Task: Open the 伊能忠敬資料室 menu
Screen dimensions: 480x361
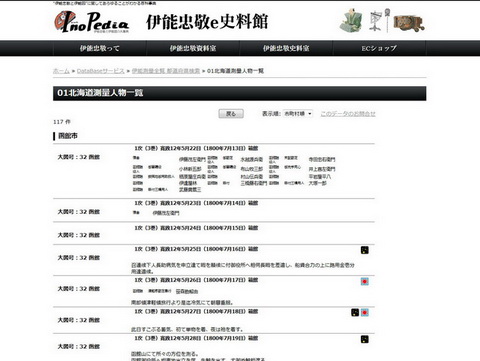Action: [x=193, y=48]
